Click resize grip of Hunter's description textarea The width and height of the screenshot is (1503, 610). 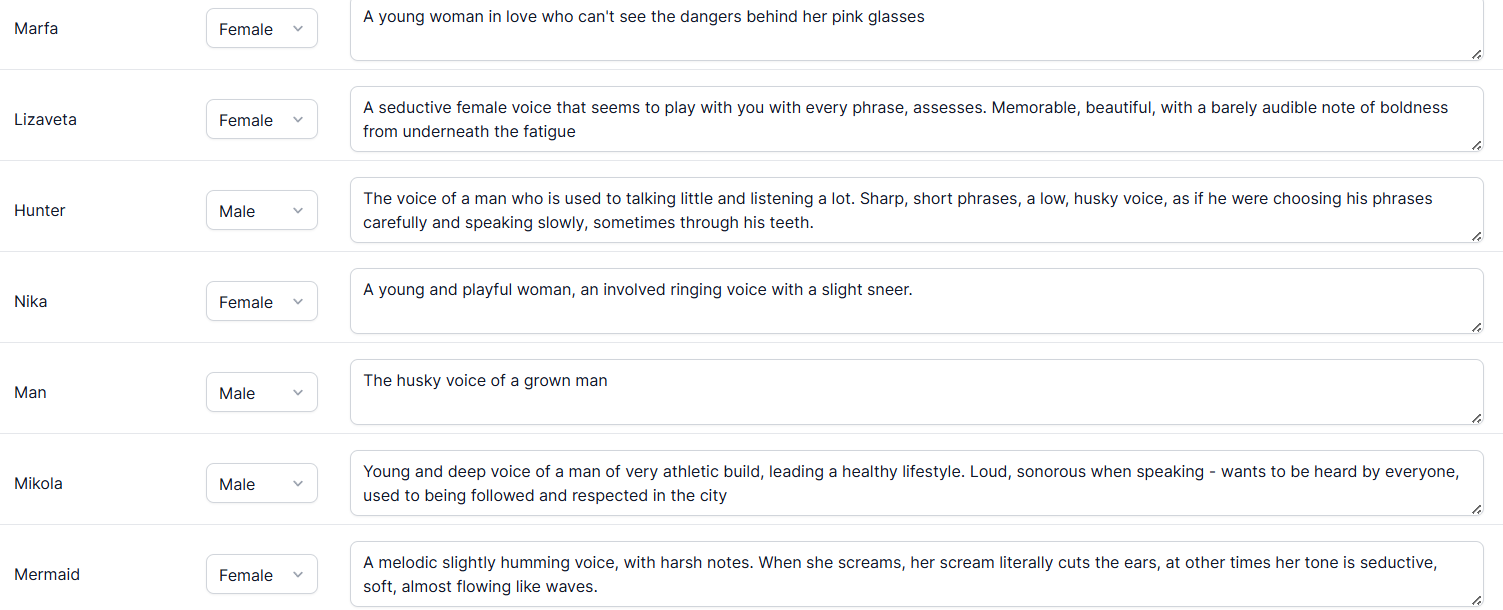click(x=1477, y=237)
